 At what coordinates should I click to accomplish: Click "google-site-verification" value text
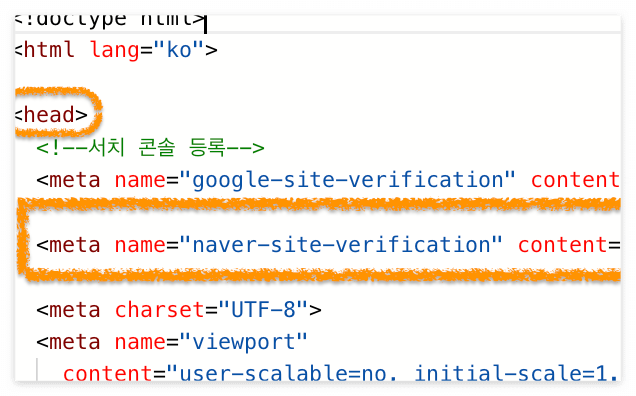pos(347,181)
